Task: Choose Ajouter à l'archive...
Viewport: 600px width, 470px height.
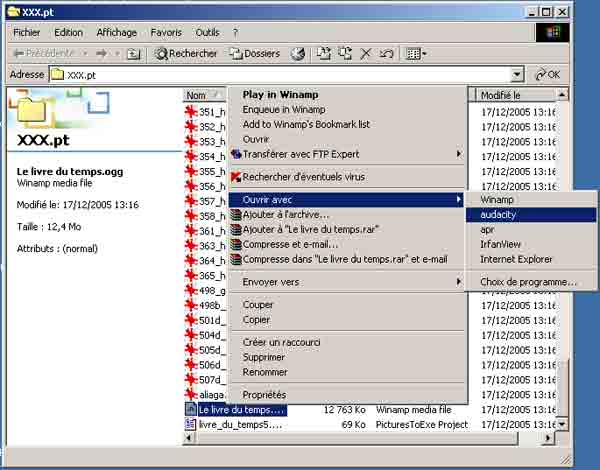Action: (x=347, y=214)
